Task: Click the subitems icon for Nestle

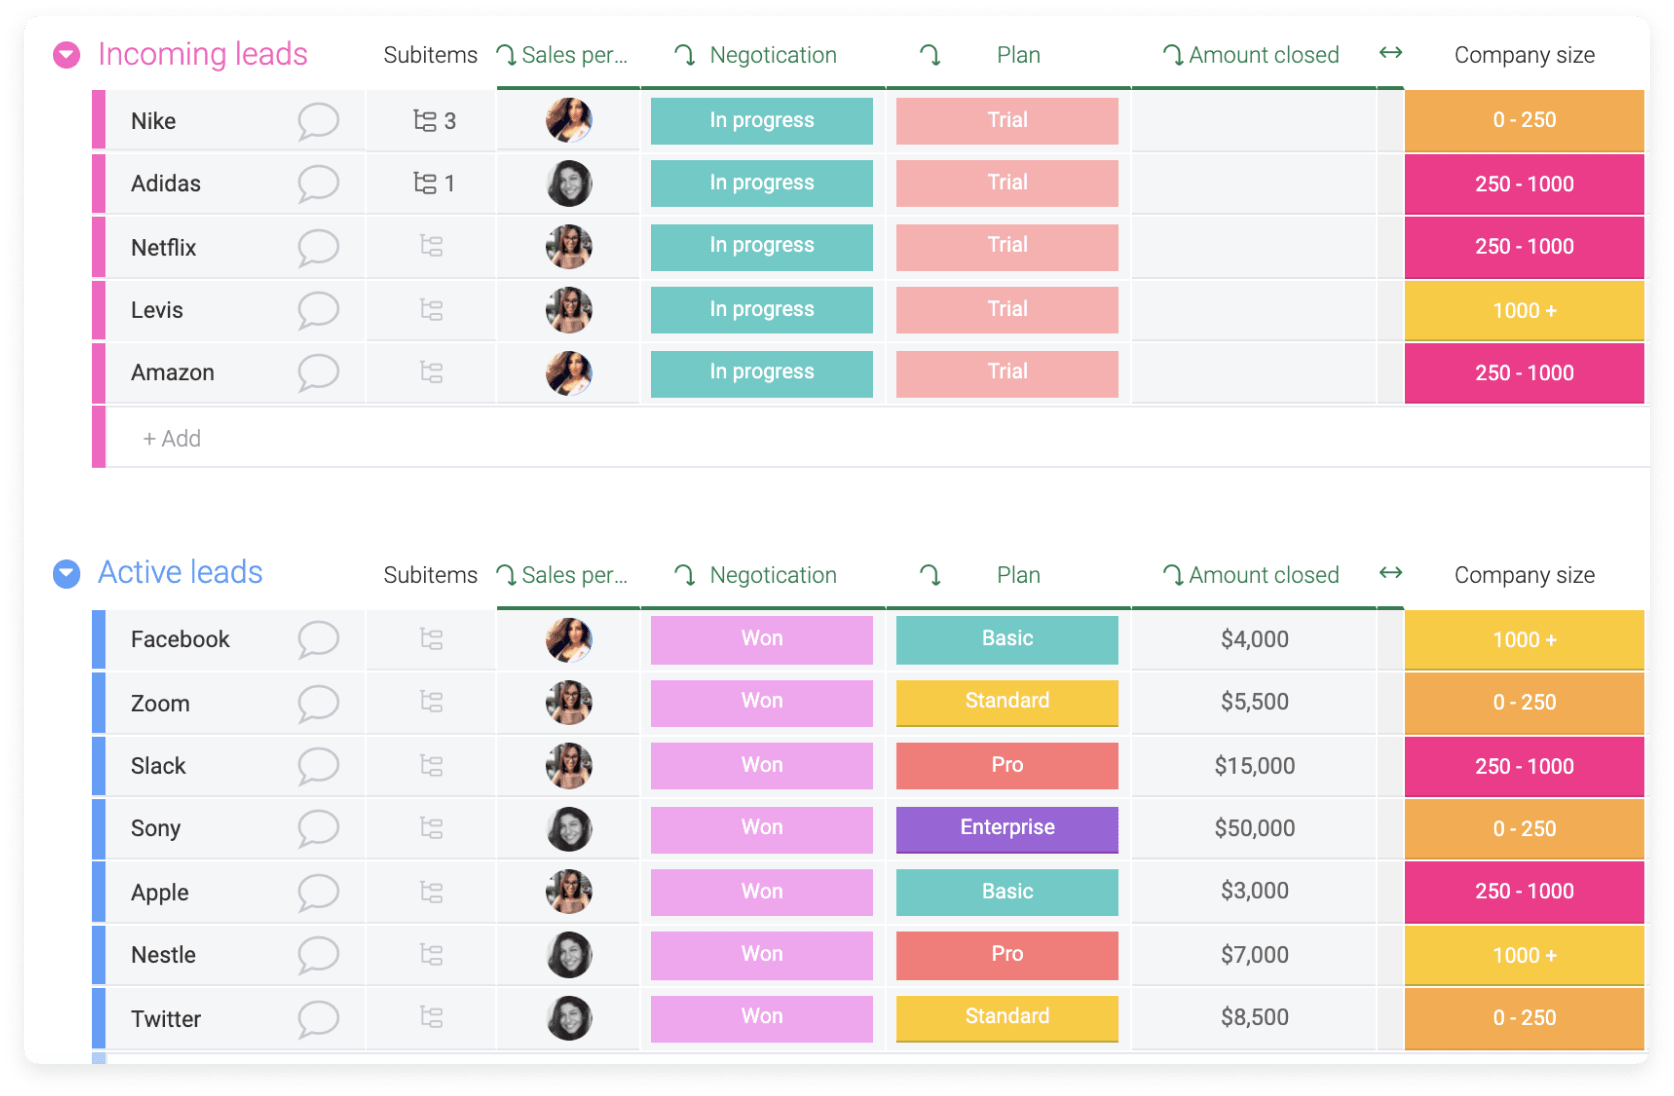Action: [431, 954]
